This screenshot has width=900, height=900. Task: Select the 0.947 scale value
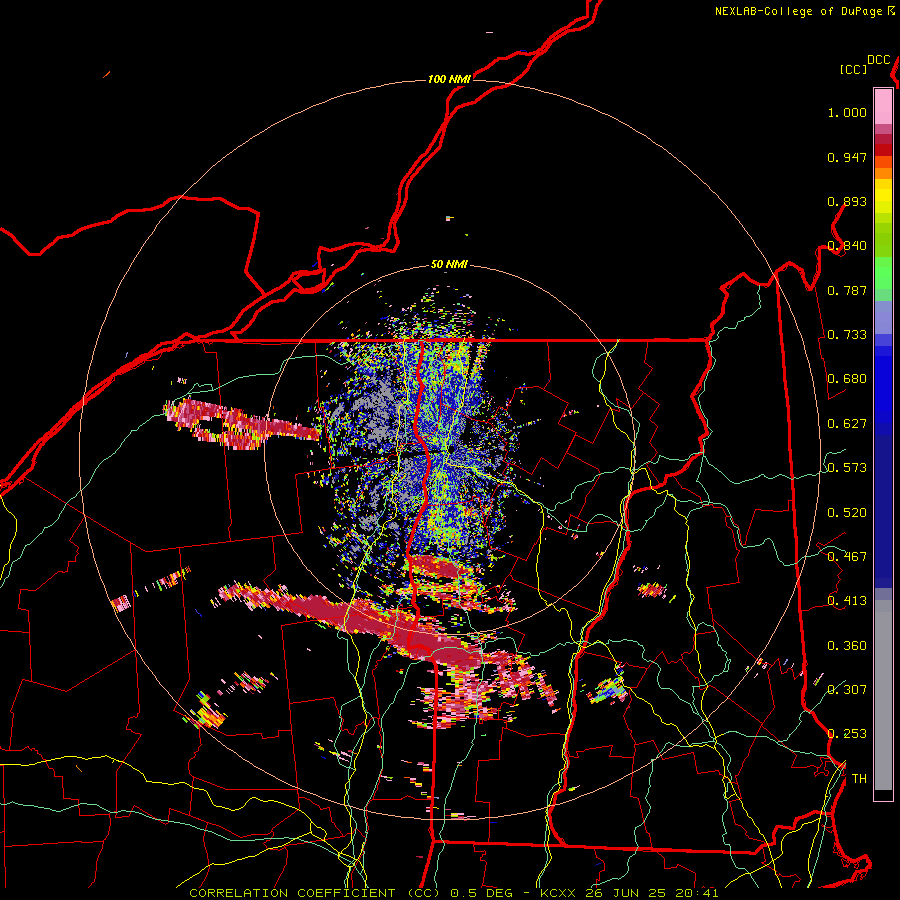[847, 157]
